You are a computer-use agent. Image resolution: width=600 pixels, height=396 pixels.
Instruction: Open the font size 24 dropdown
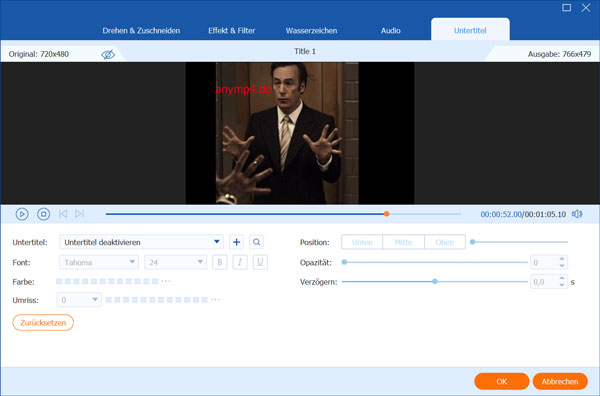pyautogui.click(x=175, y=262)
